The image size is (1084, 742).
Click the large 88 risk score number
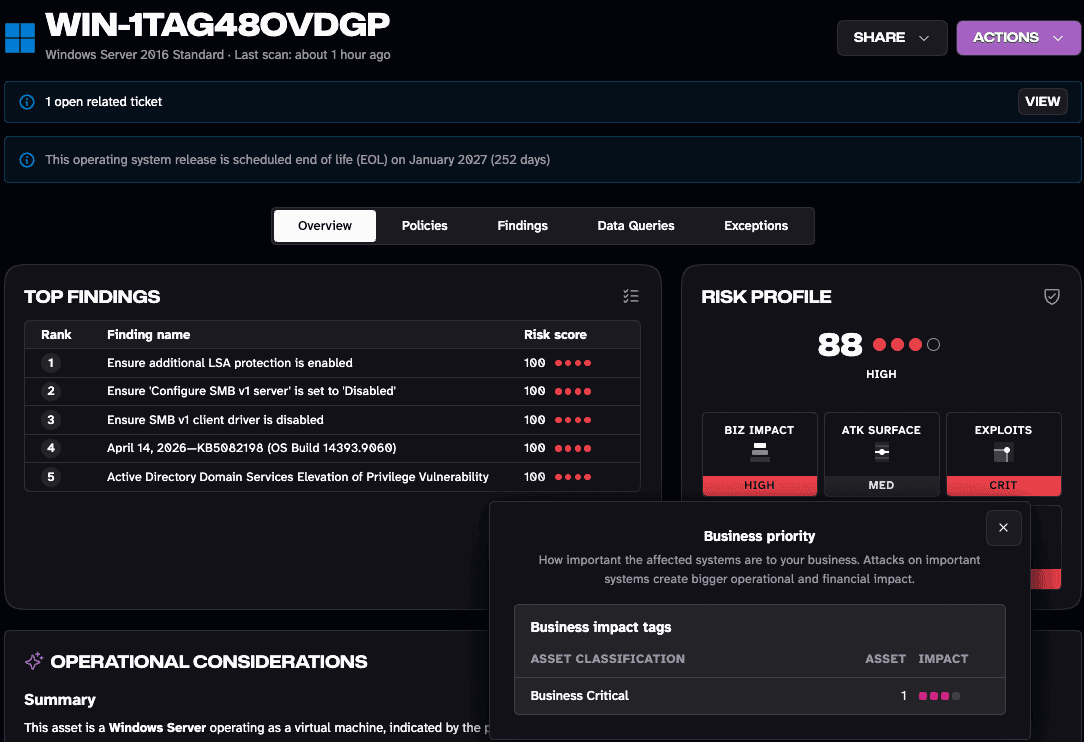(x=840, y=344)
